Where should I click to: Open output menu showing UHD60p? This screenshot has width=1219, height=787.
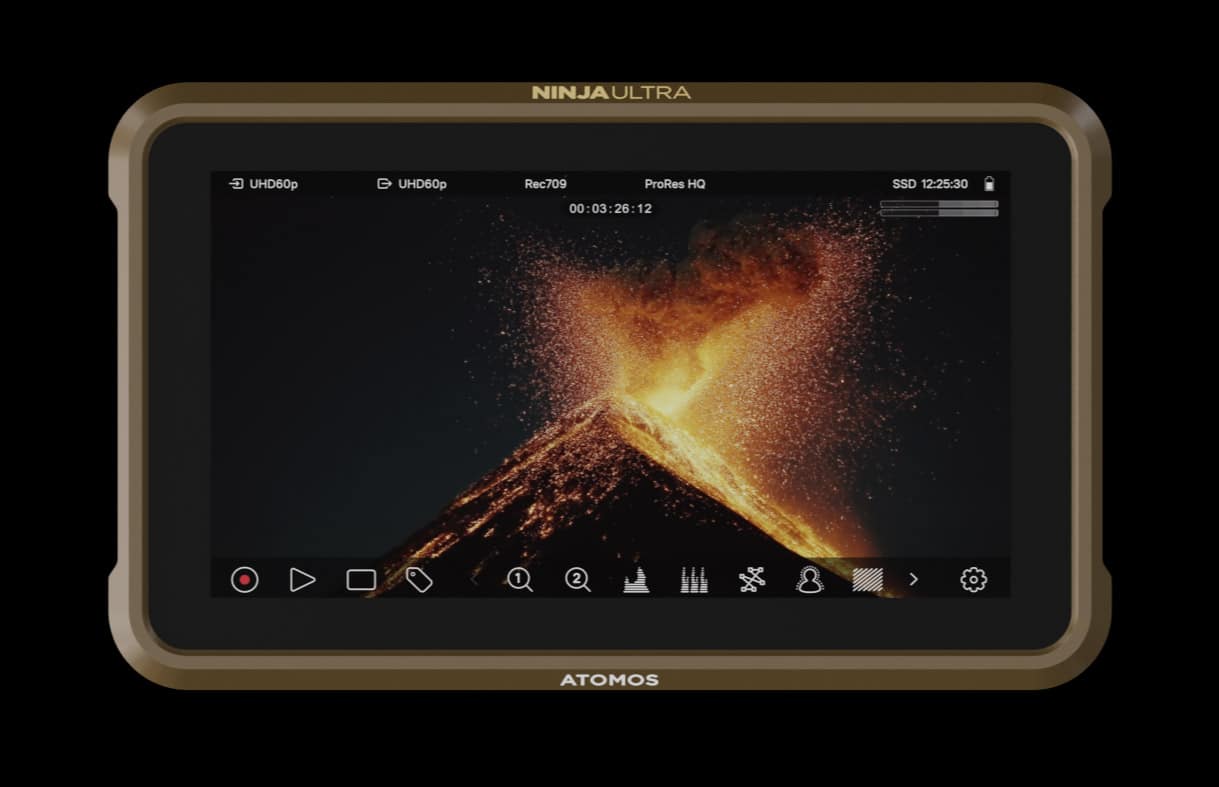[x=412, y=184]
